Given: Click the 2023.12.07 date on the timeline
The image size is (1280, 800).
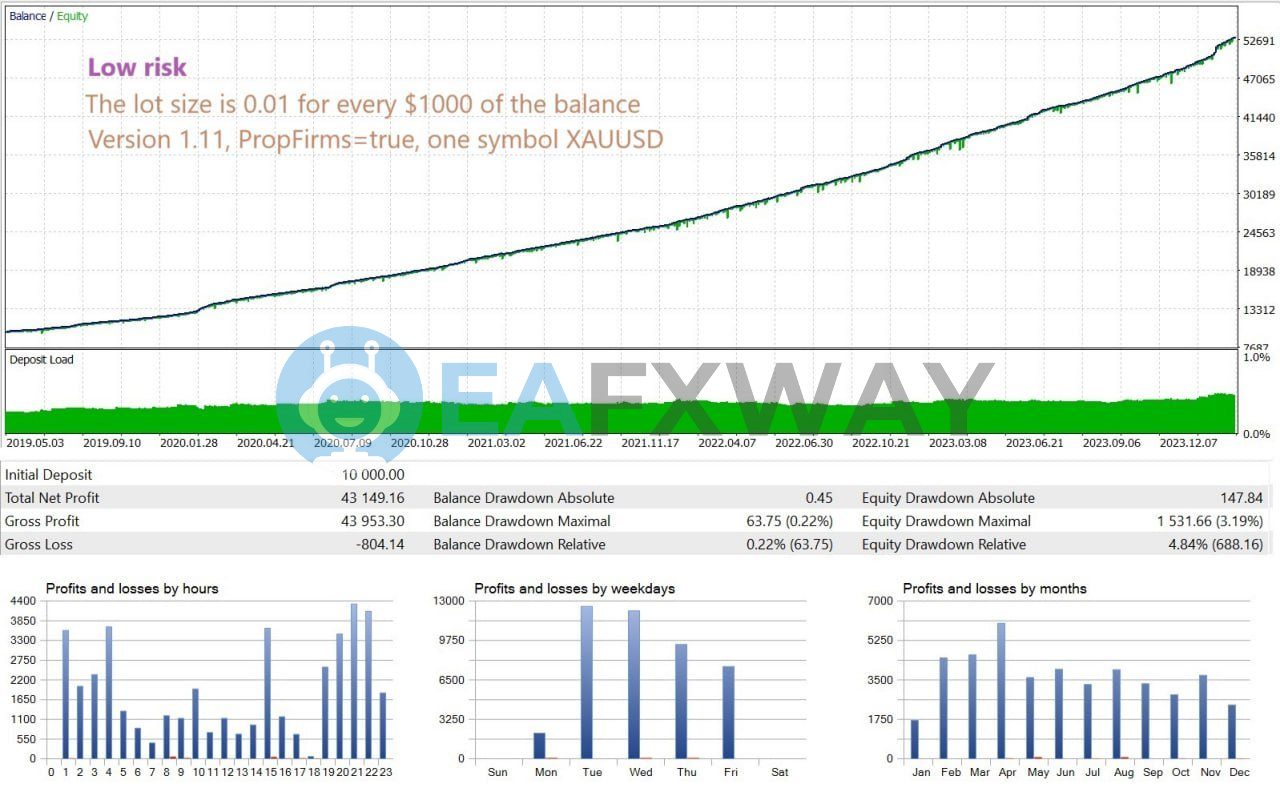Looking at the screenshot, I should coord(1188,442).
